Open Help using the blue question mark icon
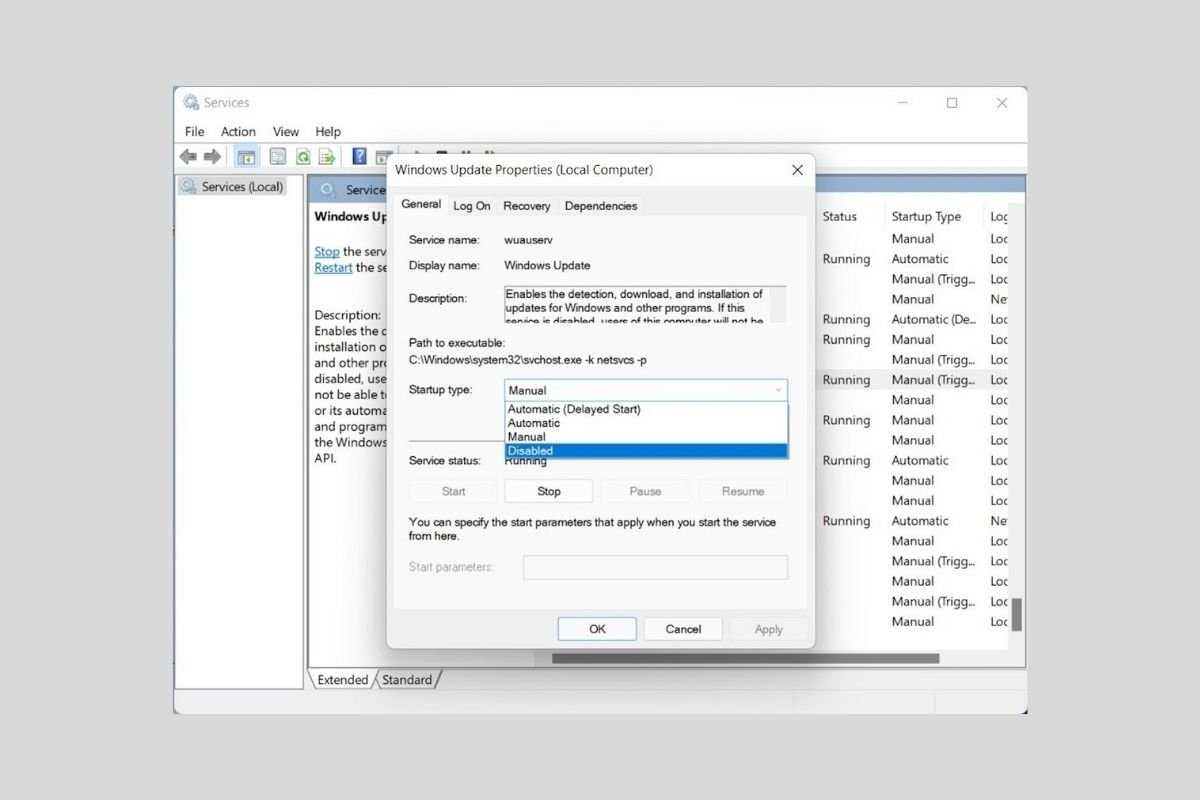1200x800 pixels. click(359, 156)
